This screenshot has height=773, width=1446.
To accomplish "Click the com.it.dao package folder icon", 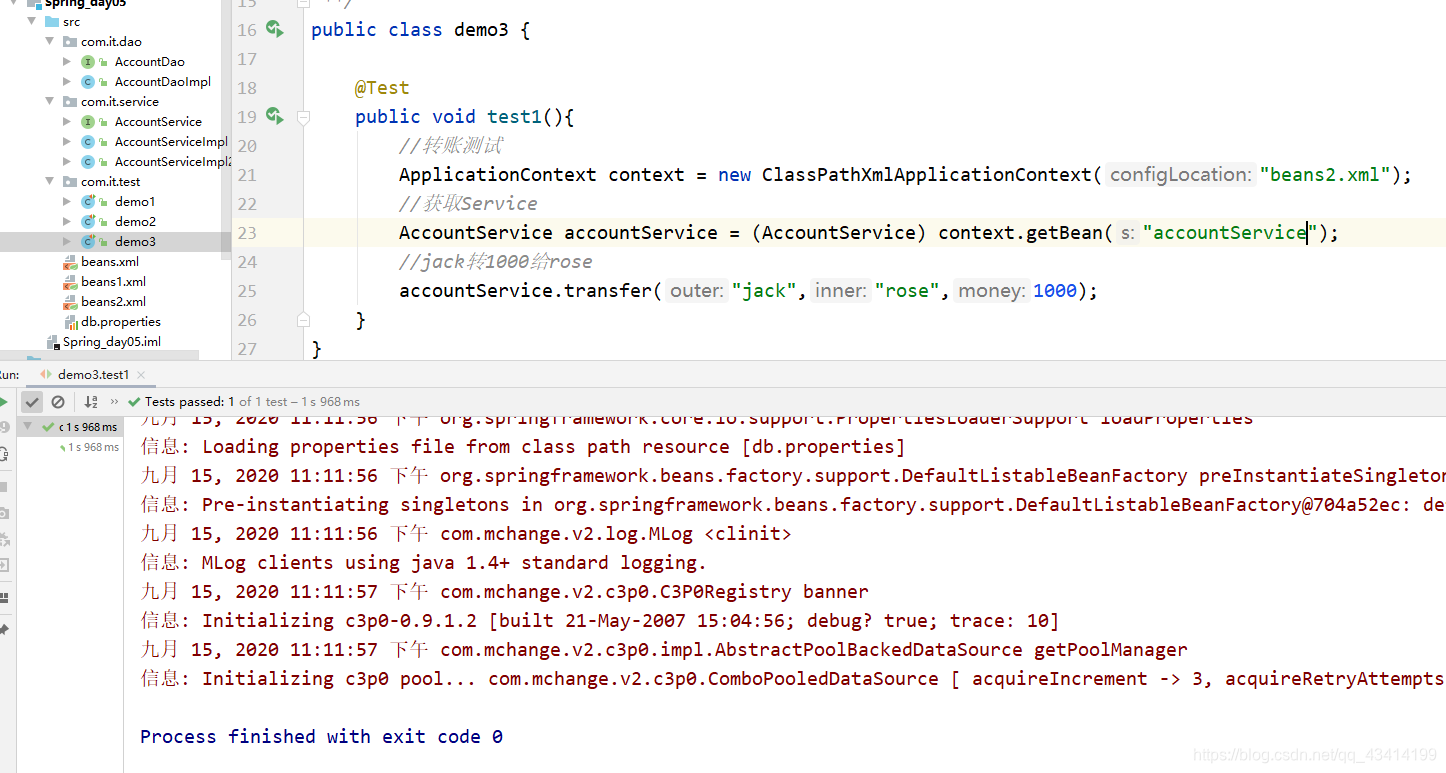I will point(70,42).
